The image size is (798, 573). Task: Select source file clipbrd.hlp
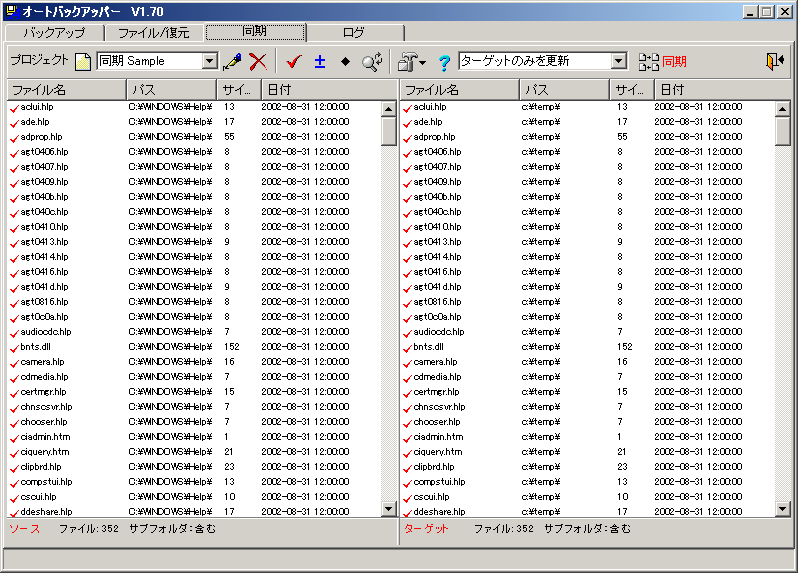click(x=41, y=467)
